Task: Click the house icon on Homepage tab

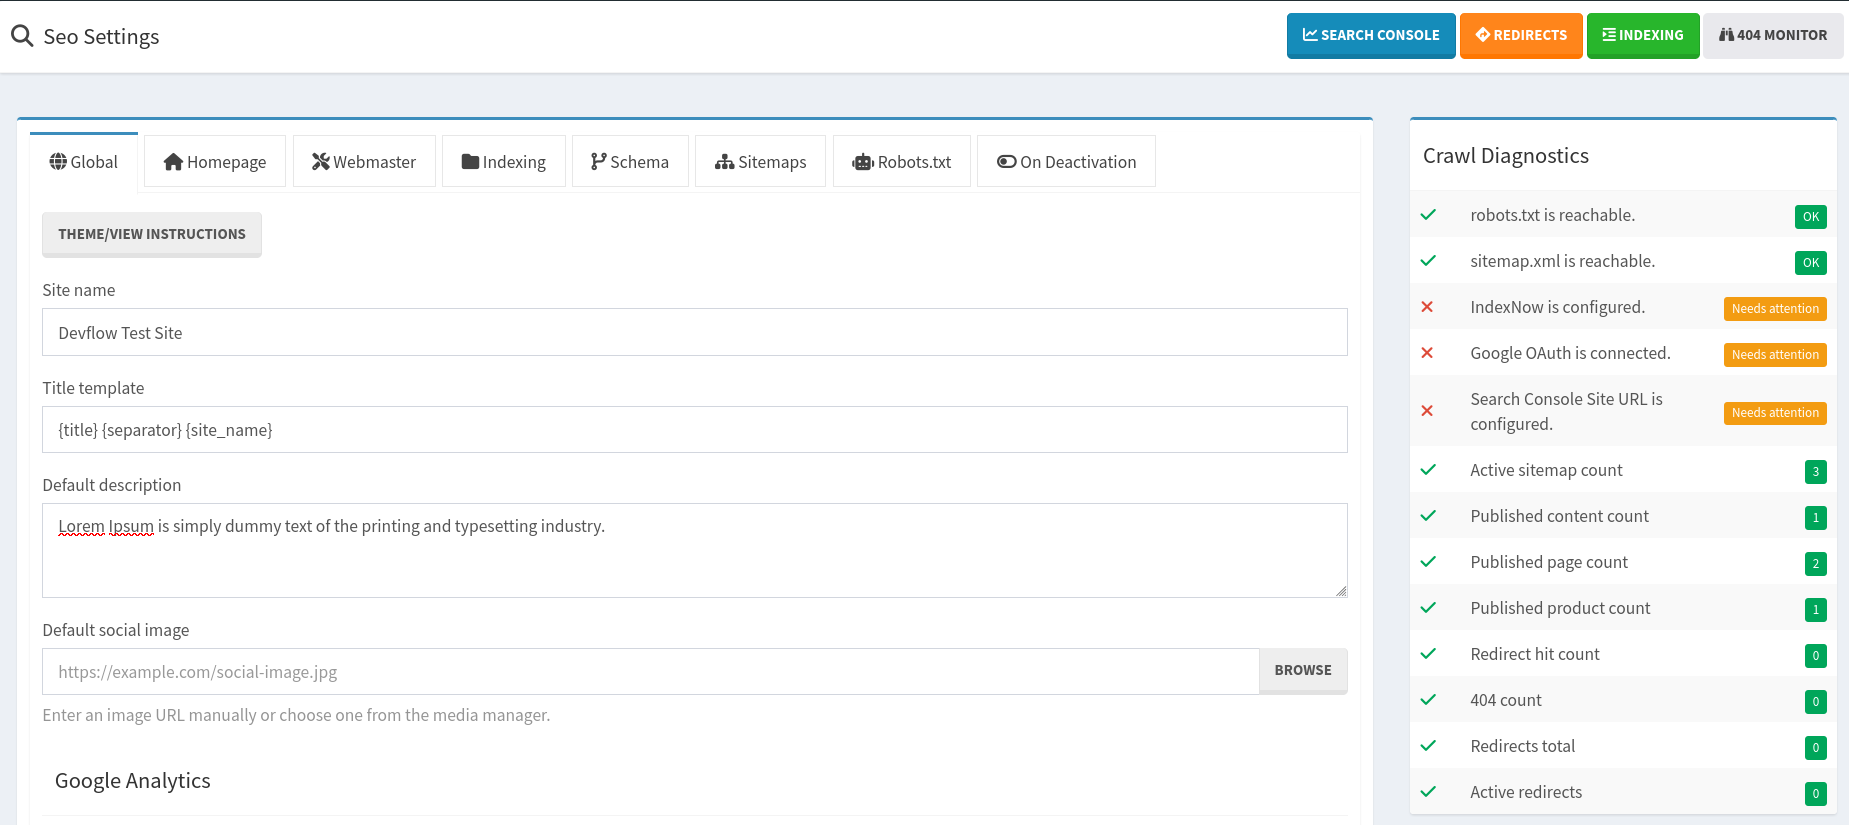Action: pyautogui.click(x=173, y=162)
